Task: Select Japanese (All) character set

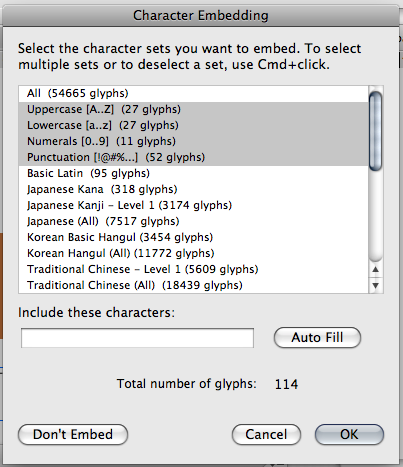Action: coord(194,221)
